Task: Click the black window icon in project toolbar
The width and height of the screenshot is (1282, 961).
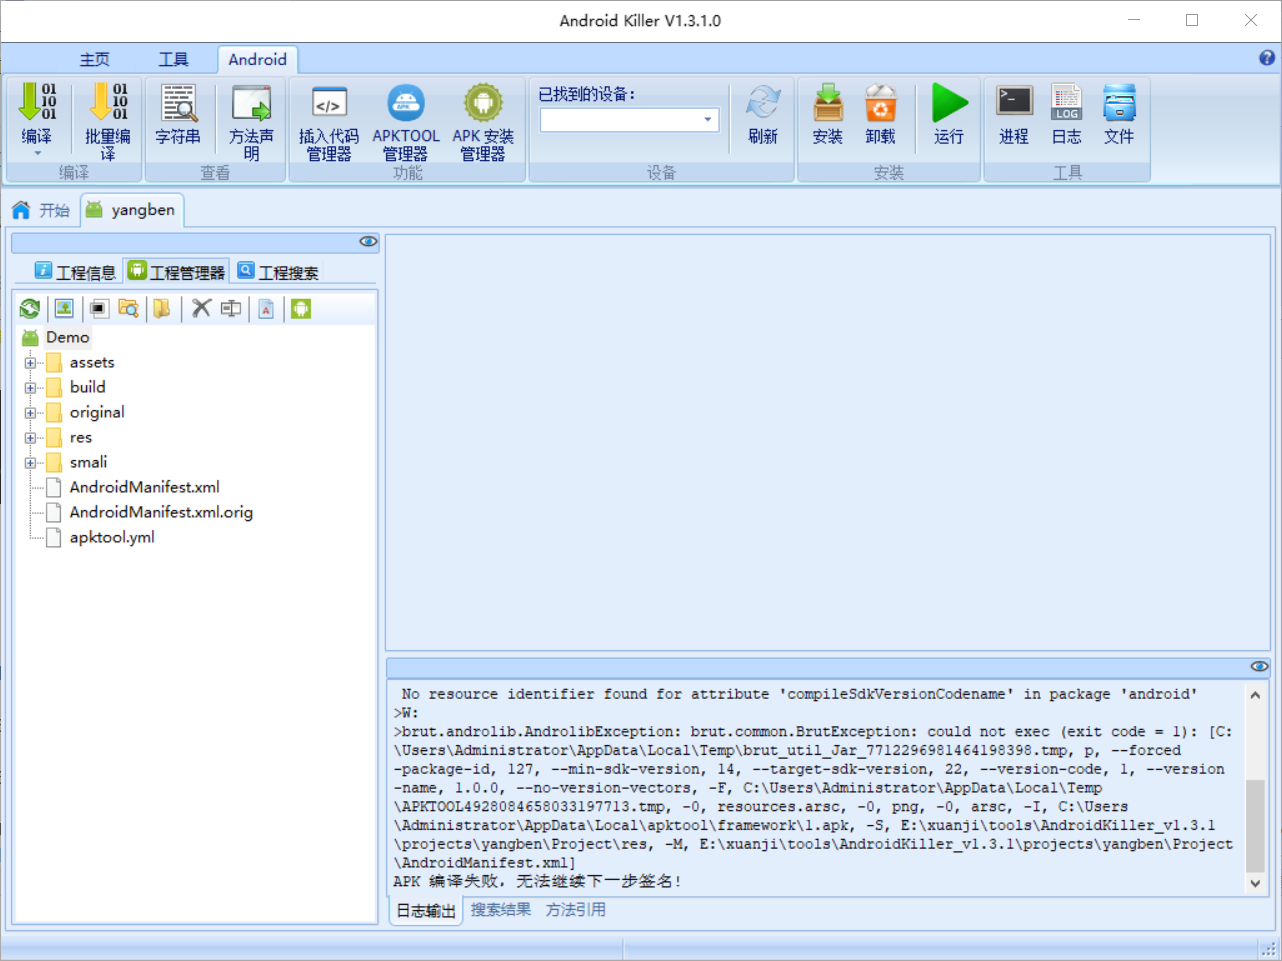Action: 98,308
